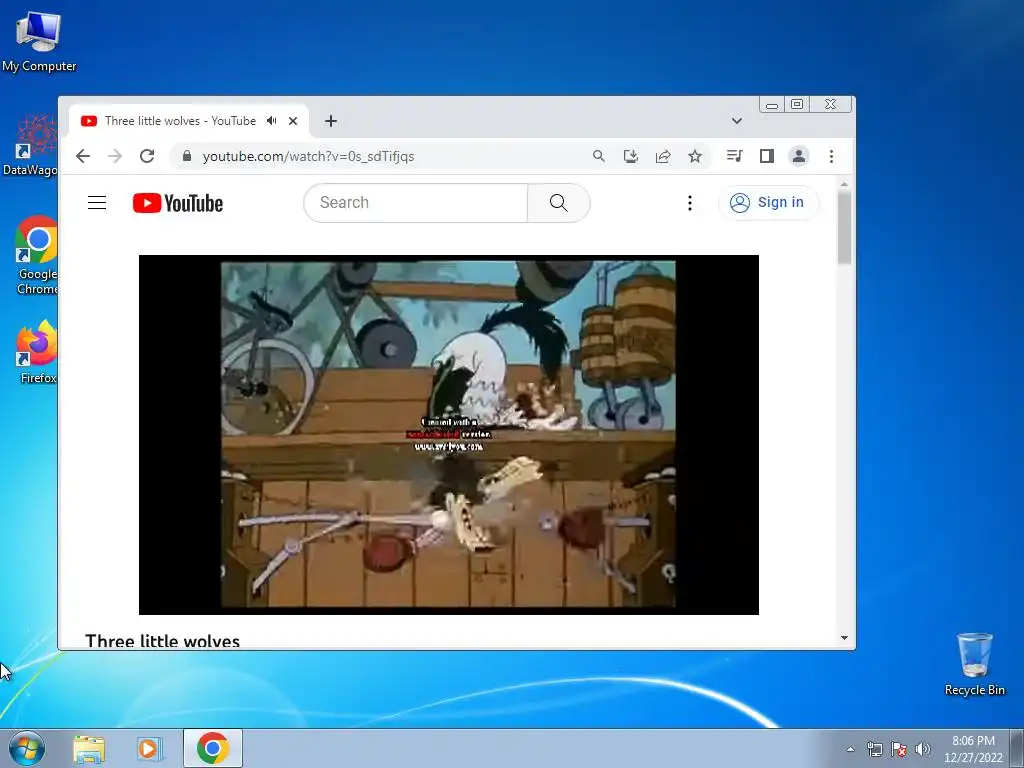Click the page scrollbar thumb
This screenshot has width=1024, height=768.
pos(844,227)
